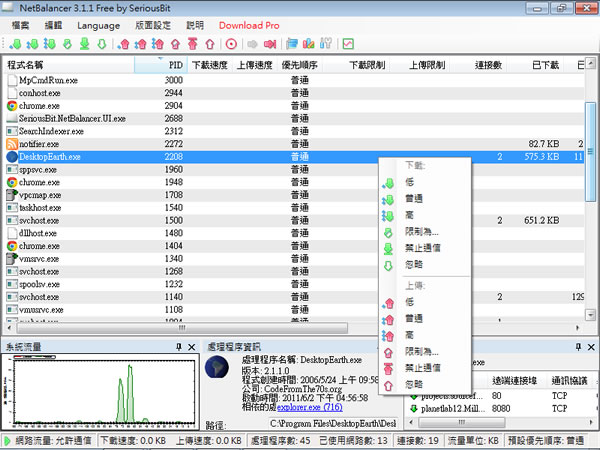600x450 pixels.
Task: Open the 版面設定 menu
Action: [153, 26]
